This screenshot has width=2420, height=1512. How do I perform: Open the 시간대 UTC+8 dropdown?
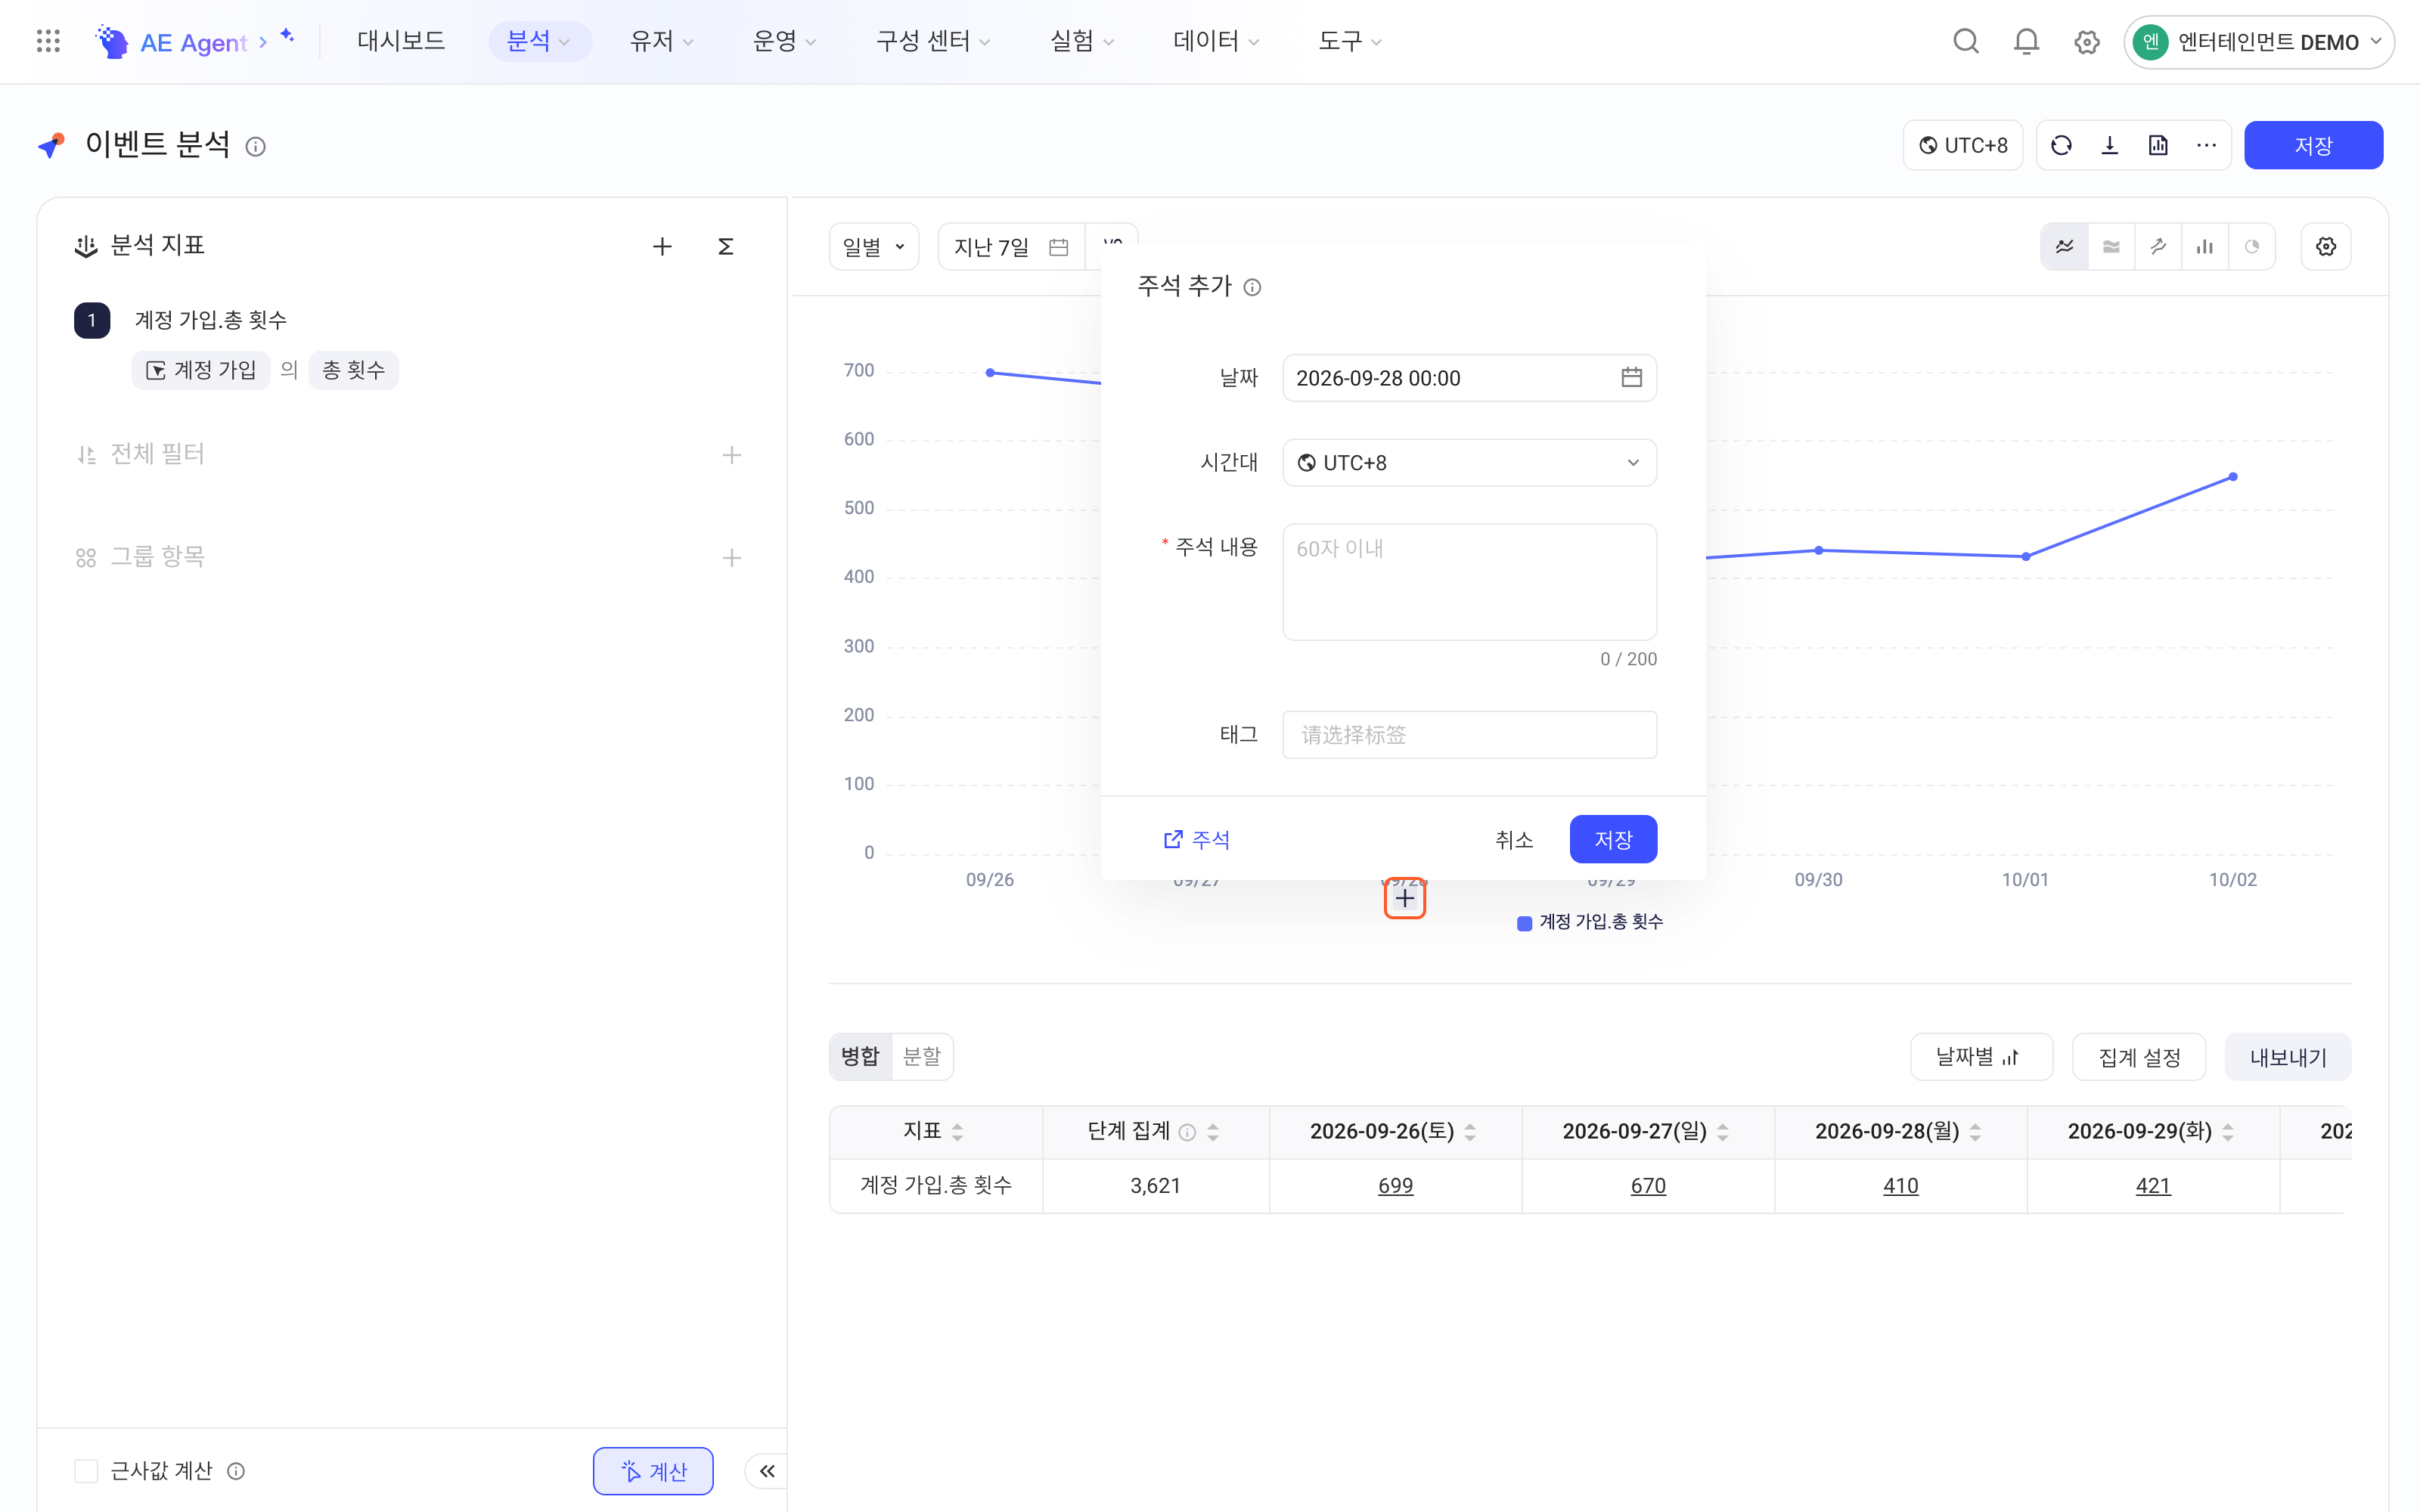[1469, 462]
